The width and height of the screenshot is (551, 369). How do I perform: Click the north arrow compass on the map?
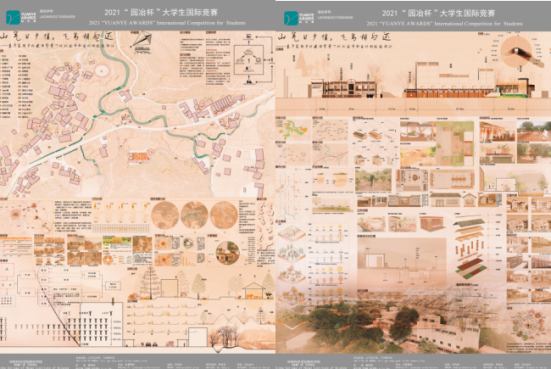tap(142, 42)
